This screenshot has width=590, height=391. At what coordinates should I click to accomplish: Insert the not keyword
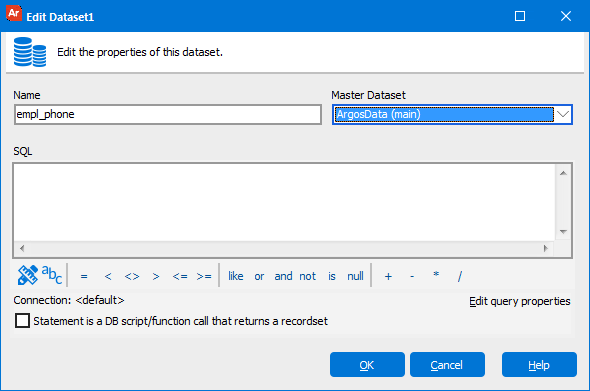point(307,276)
